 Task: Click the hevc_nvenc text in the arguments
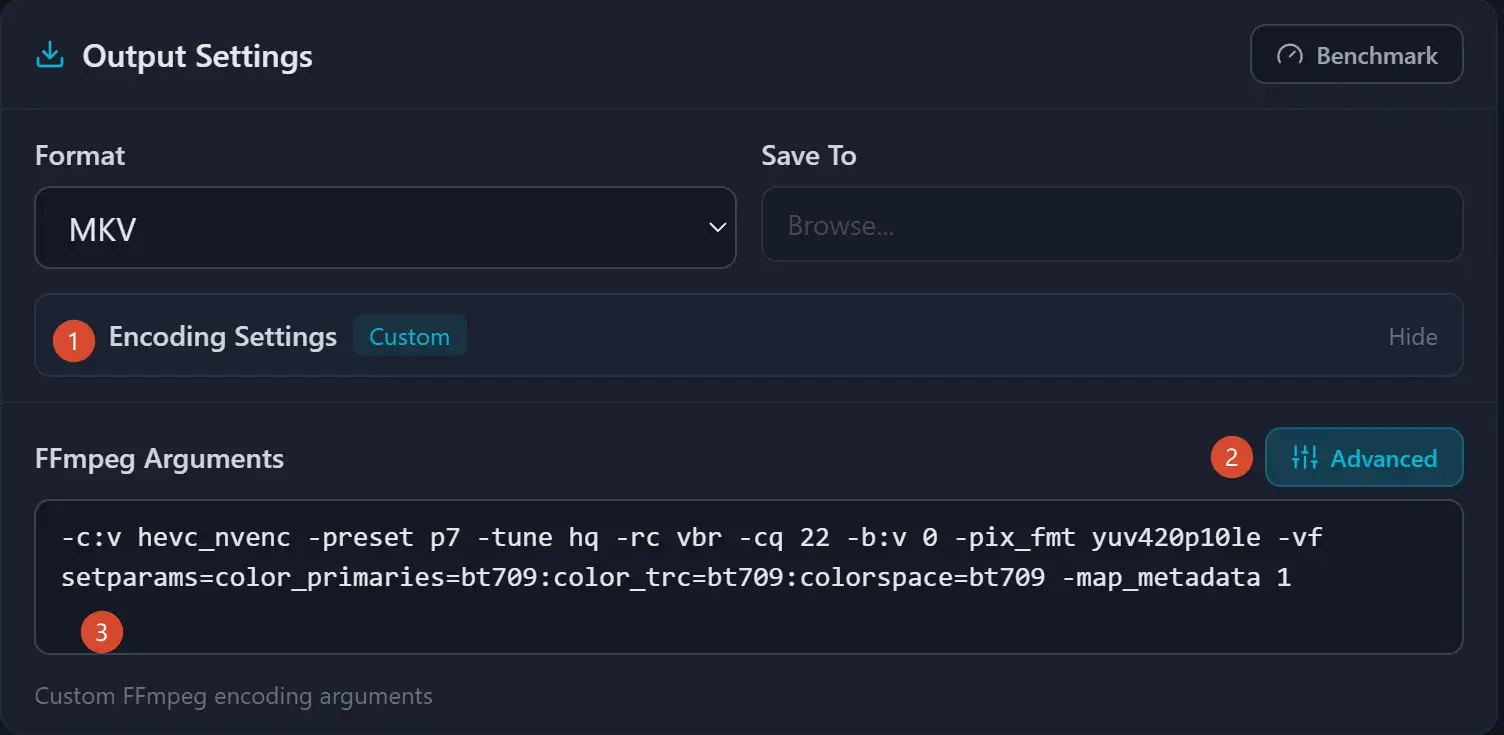click(214, 538)
